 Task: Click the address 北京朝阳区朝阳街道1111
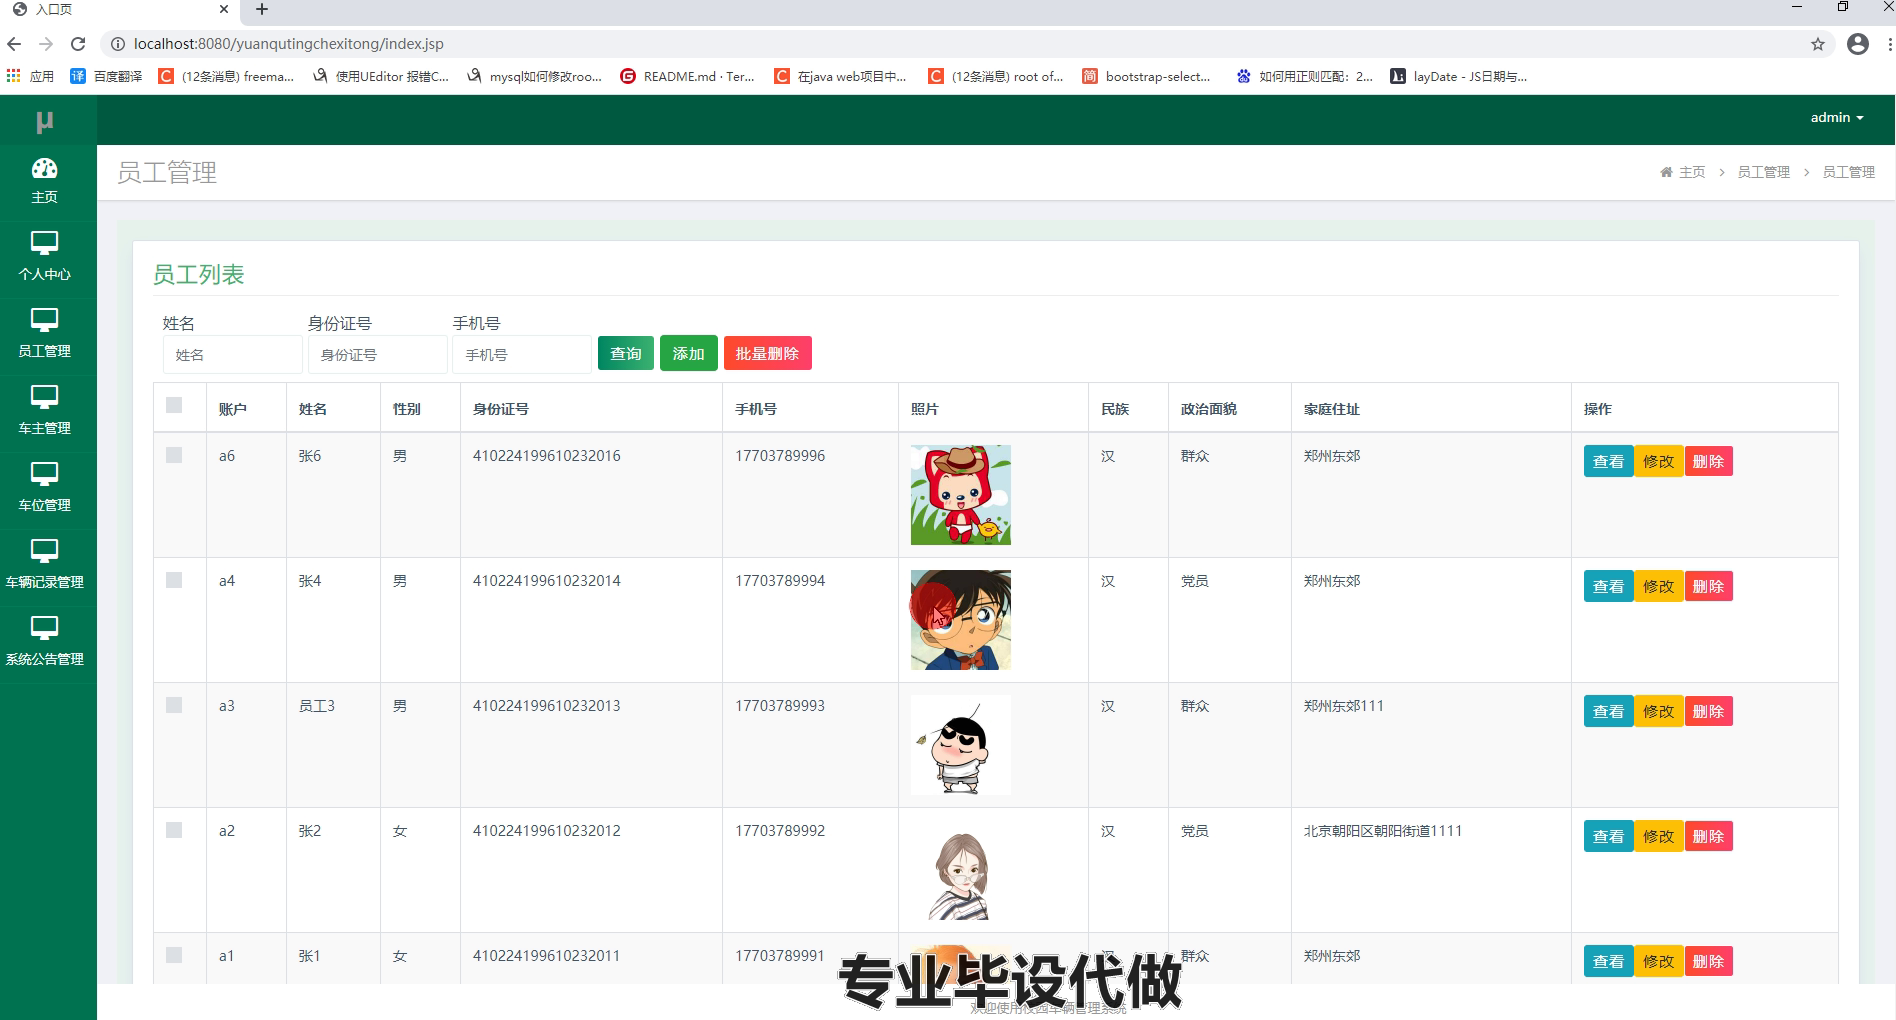(1383, 831)
